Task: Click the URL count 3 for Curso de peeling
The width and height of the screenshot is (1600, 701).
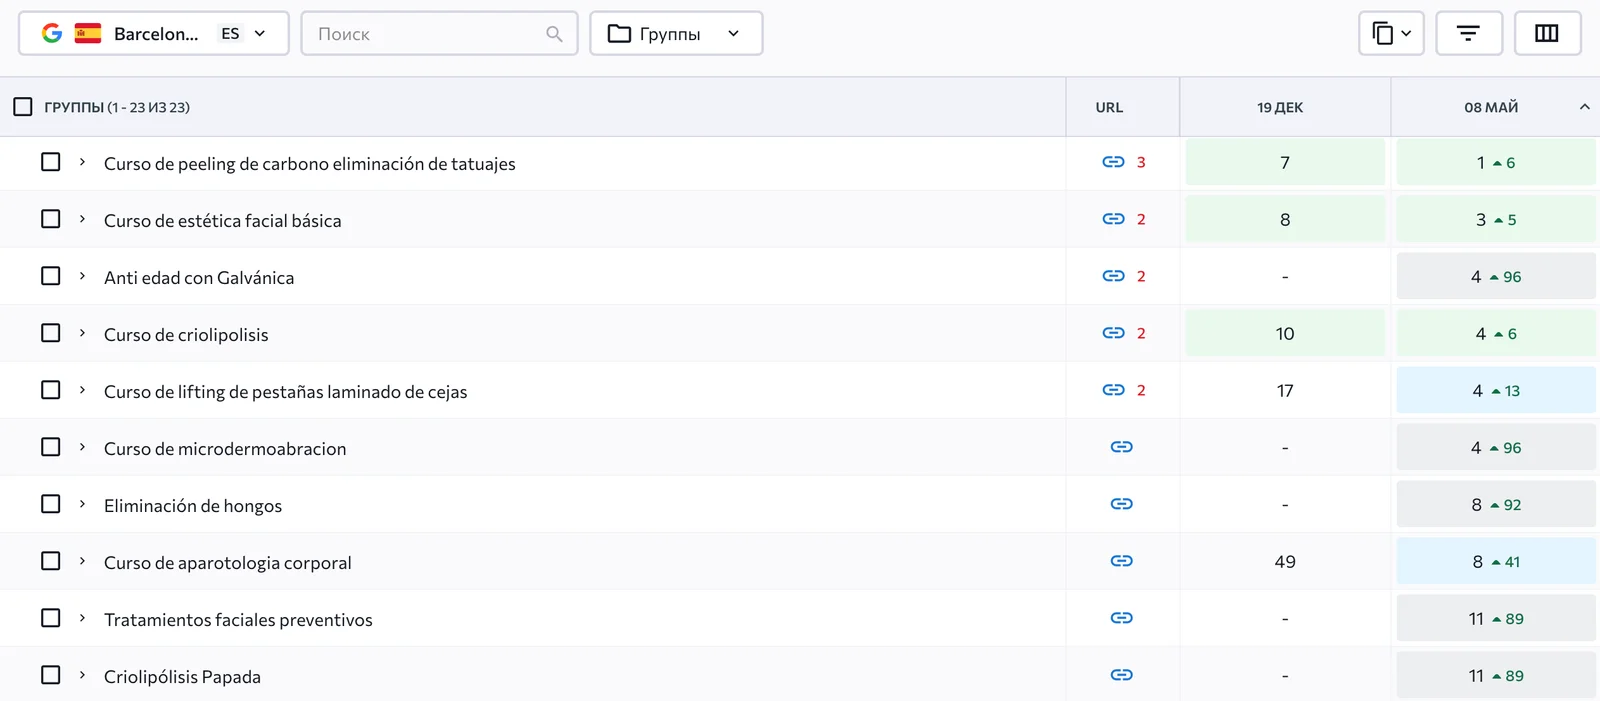Action: click(1141, 162)
